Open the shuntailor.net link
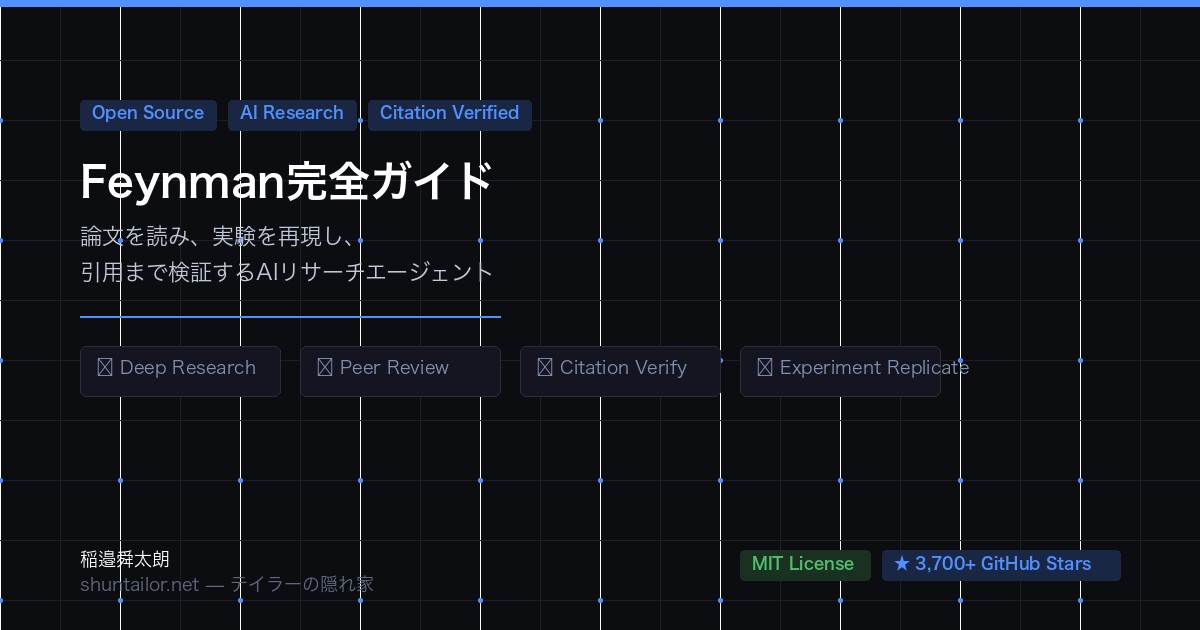This screenshot has width=1200, height=630. click(140, 585)
